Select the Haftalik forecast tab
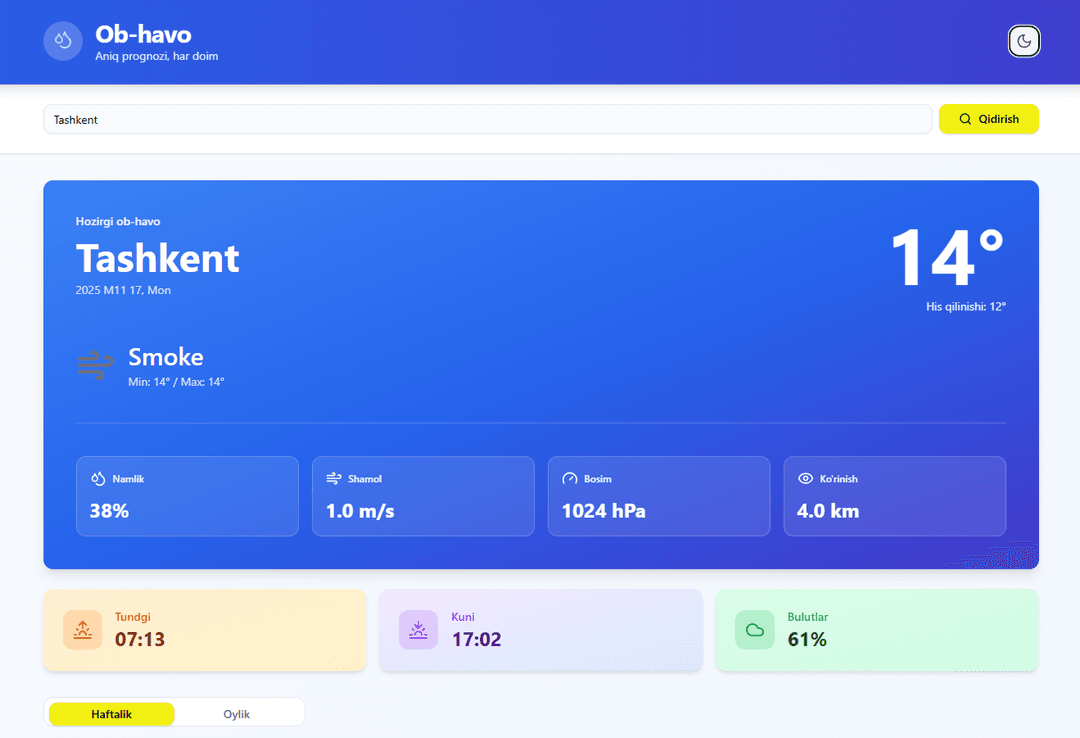 click(109, 713)
